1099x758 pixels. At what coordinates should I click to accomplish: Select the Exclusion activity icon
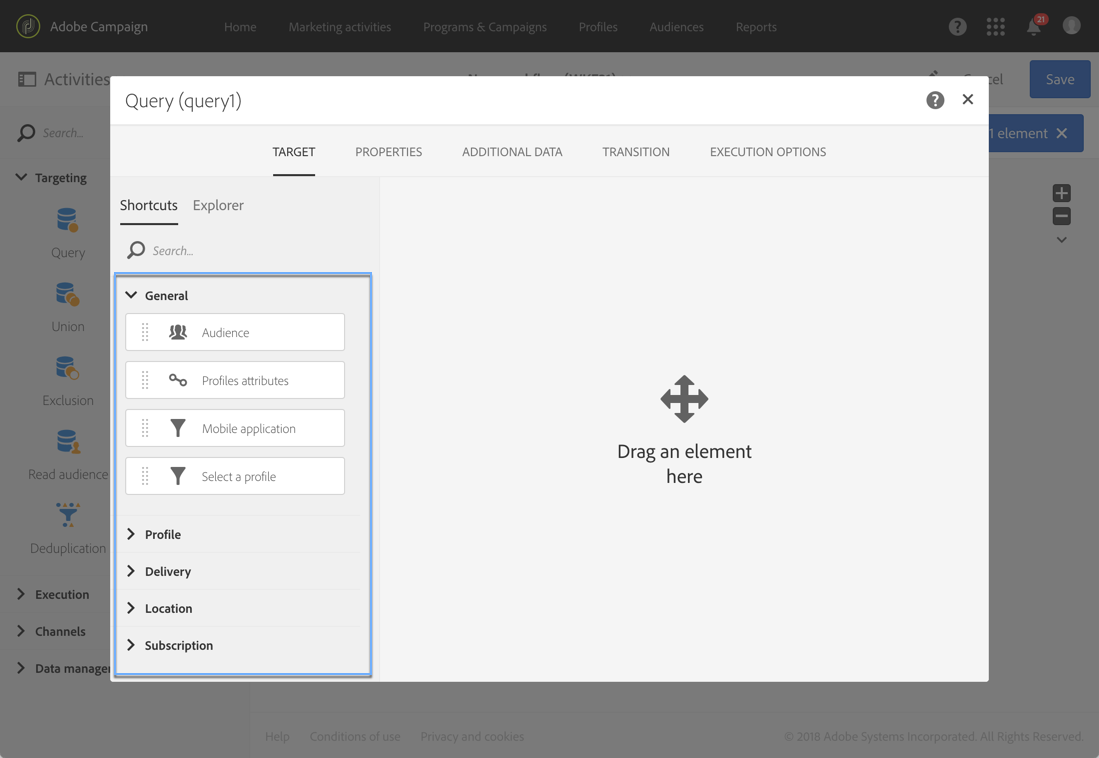[x=67, y=368]
